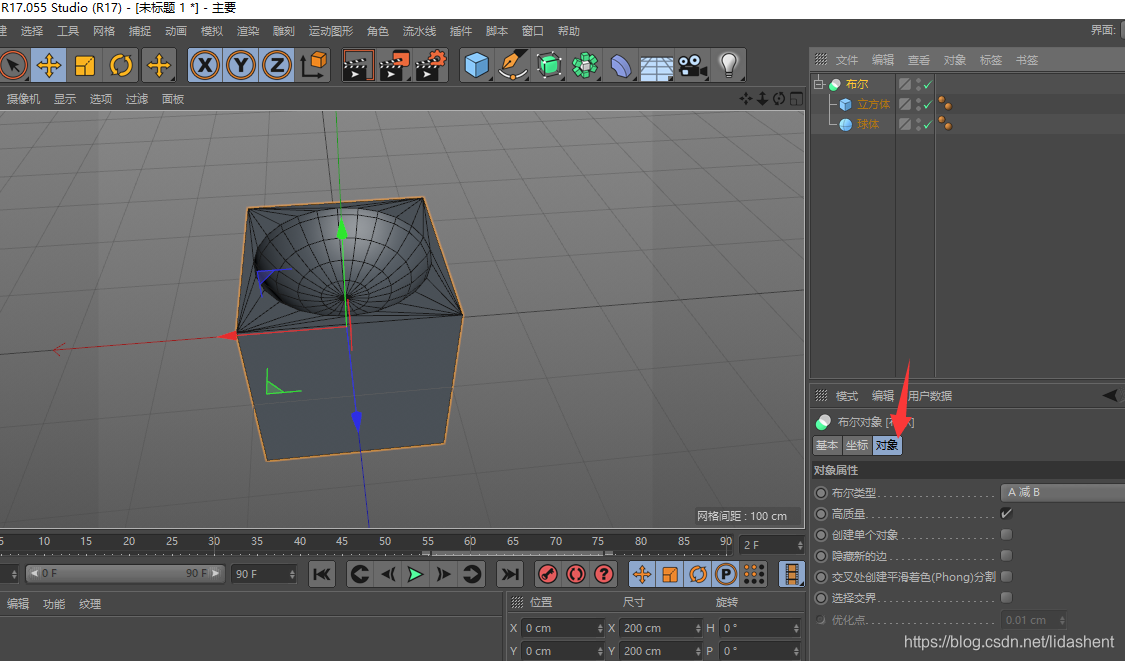This screenshot has width=1125, height=661.
Task: Click the Scale tool icon
Action: [x=85, y=66]
